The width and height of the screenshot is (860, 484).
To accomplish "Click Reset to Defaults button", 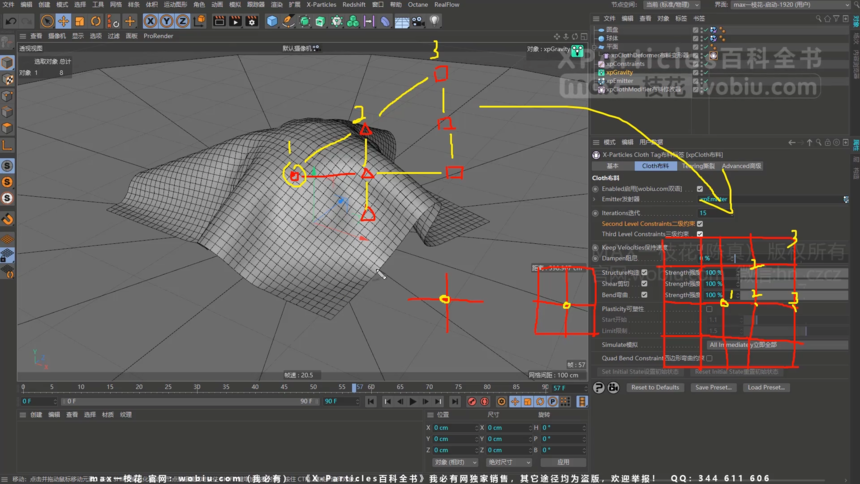I will pos(655,388).
